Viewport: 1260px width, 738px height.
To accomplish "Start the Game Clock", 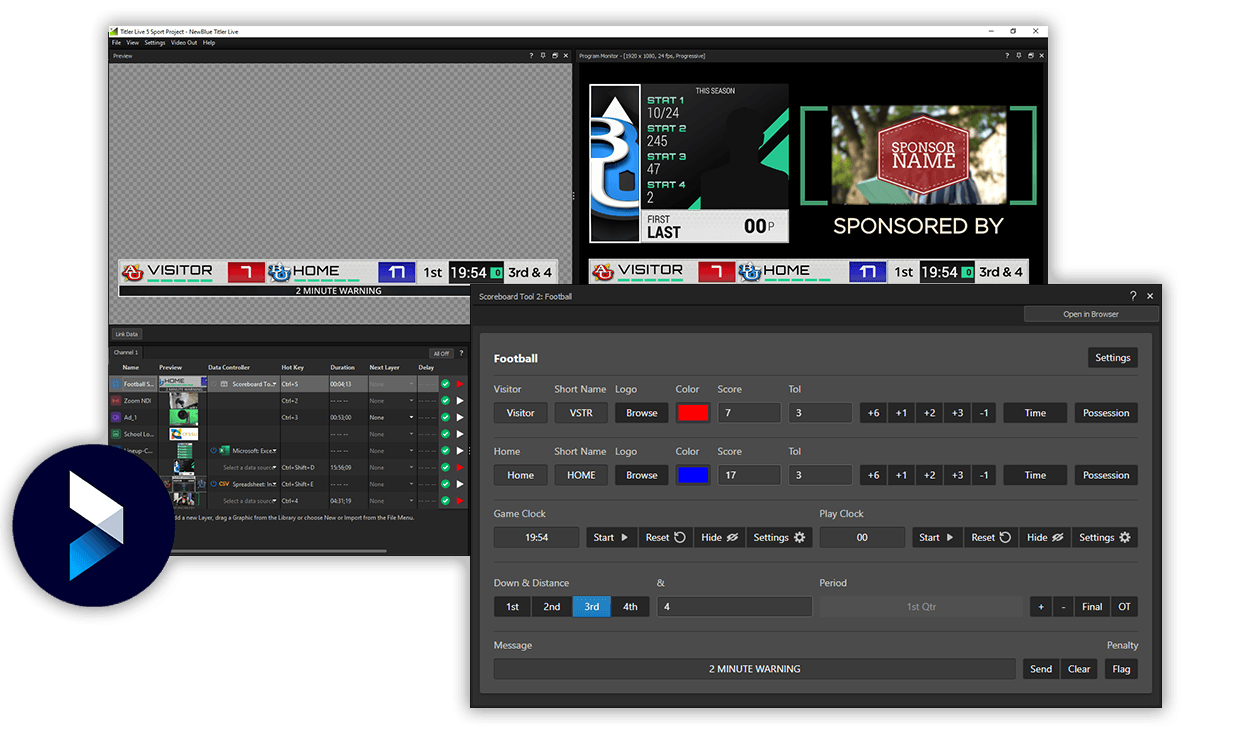I will [611, 538].
